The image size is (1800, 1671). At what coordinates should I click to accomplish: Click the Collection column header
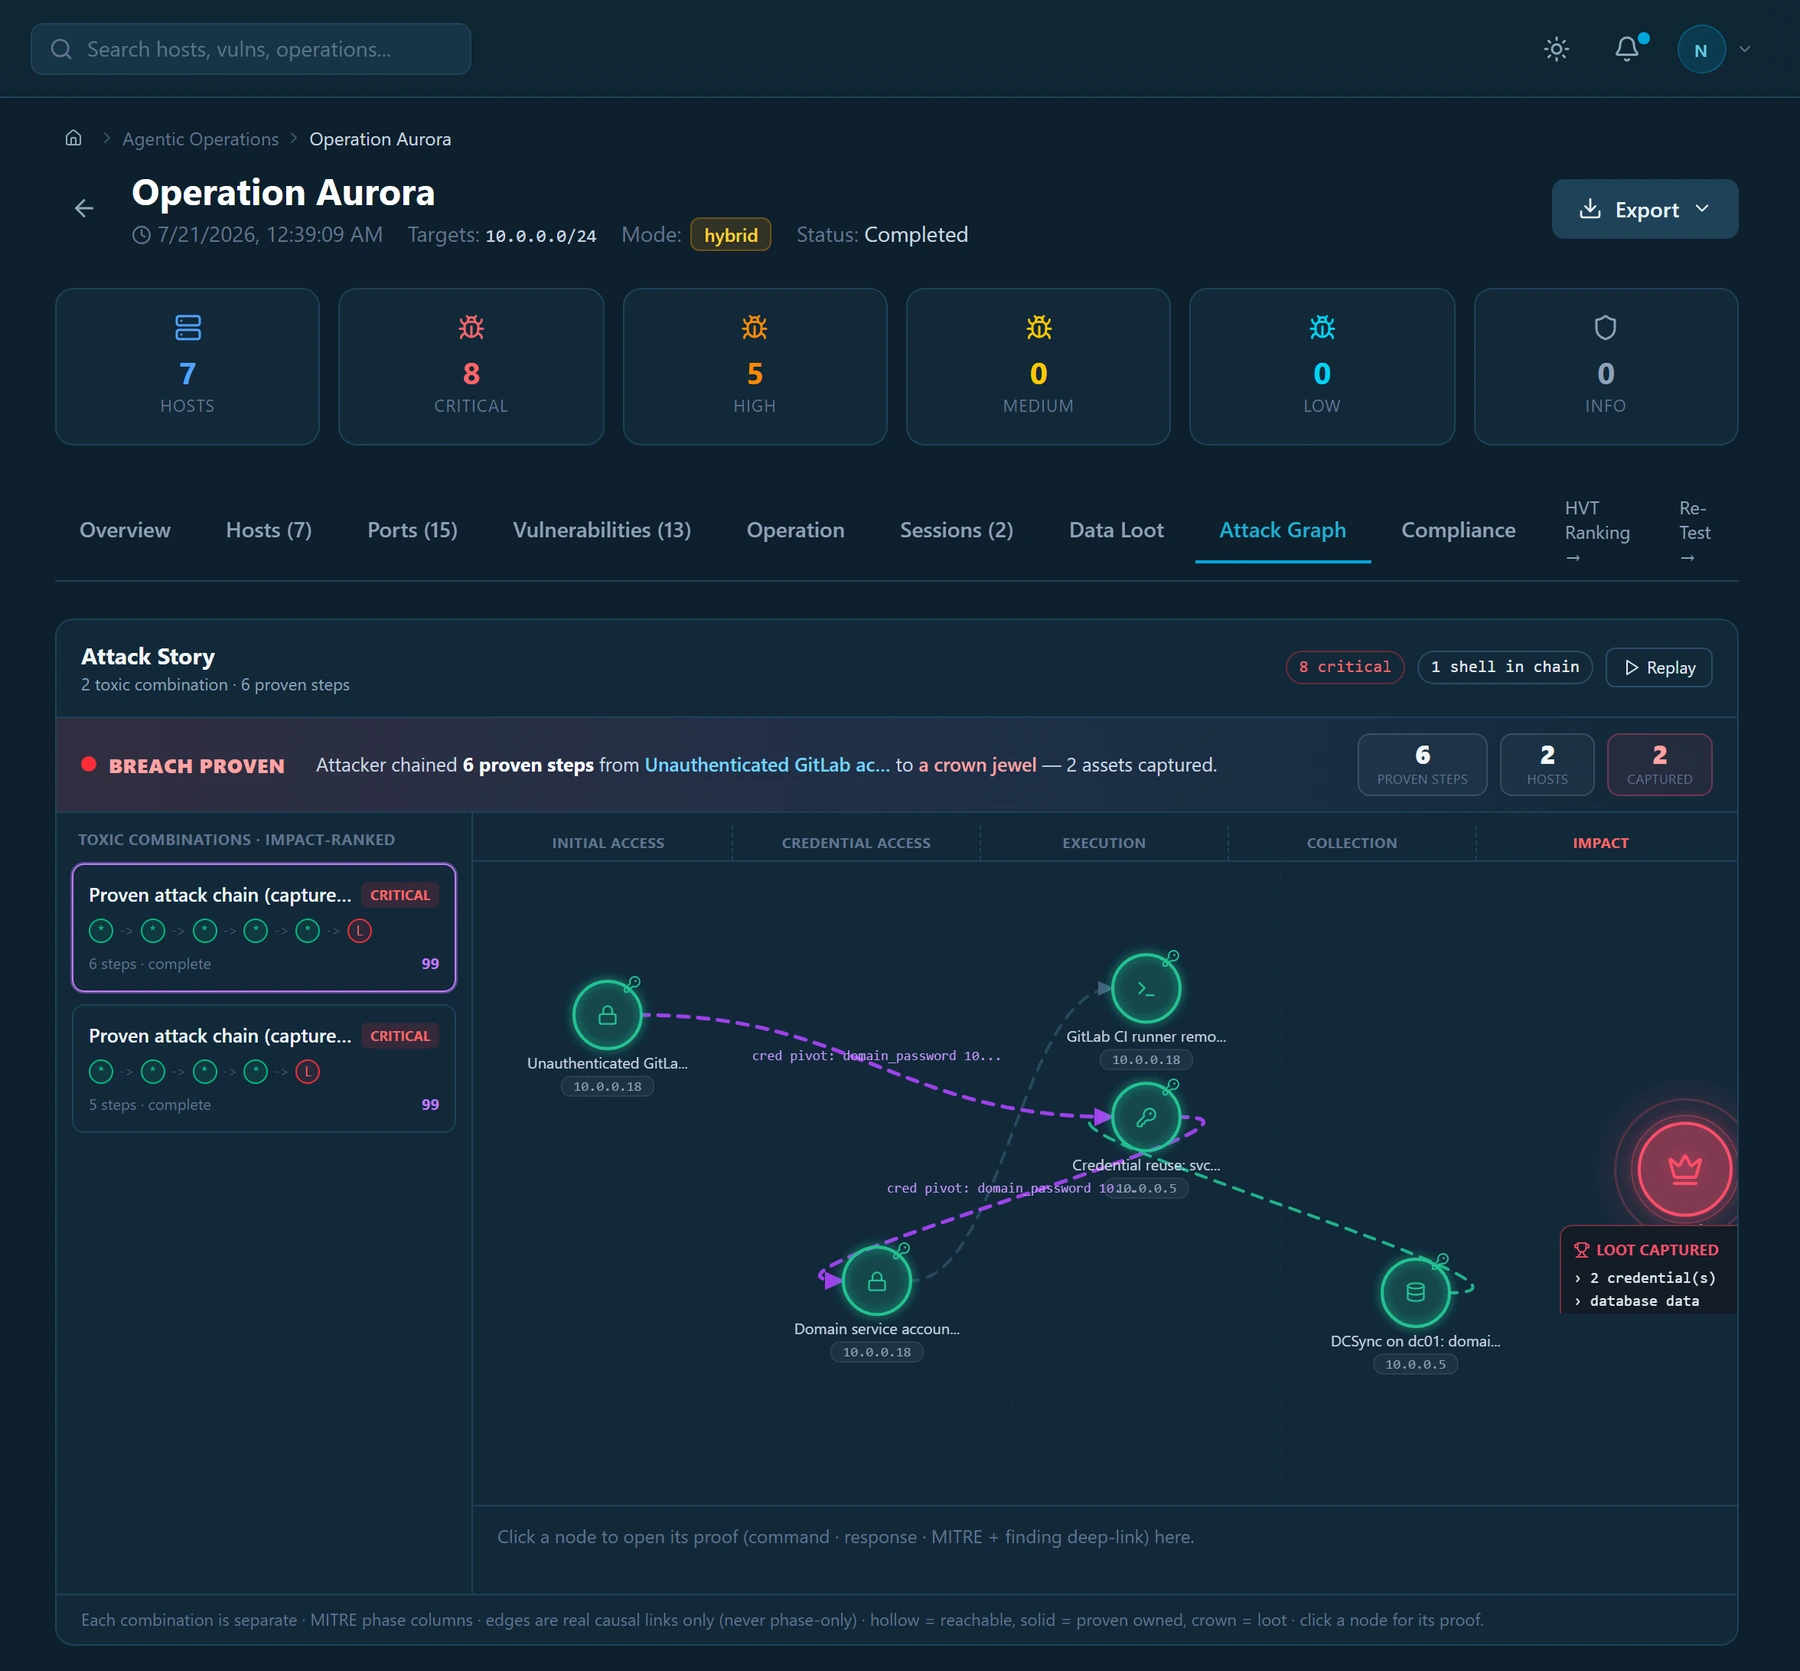coord(1352,843)
